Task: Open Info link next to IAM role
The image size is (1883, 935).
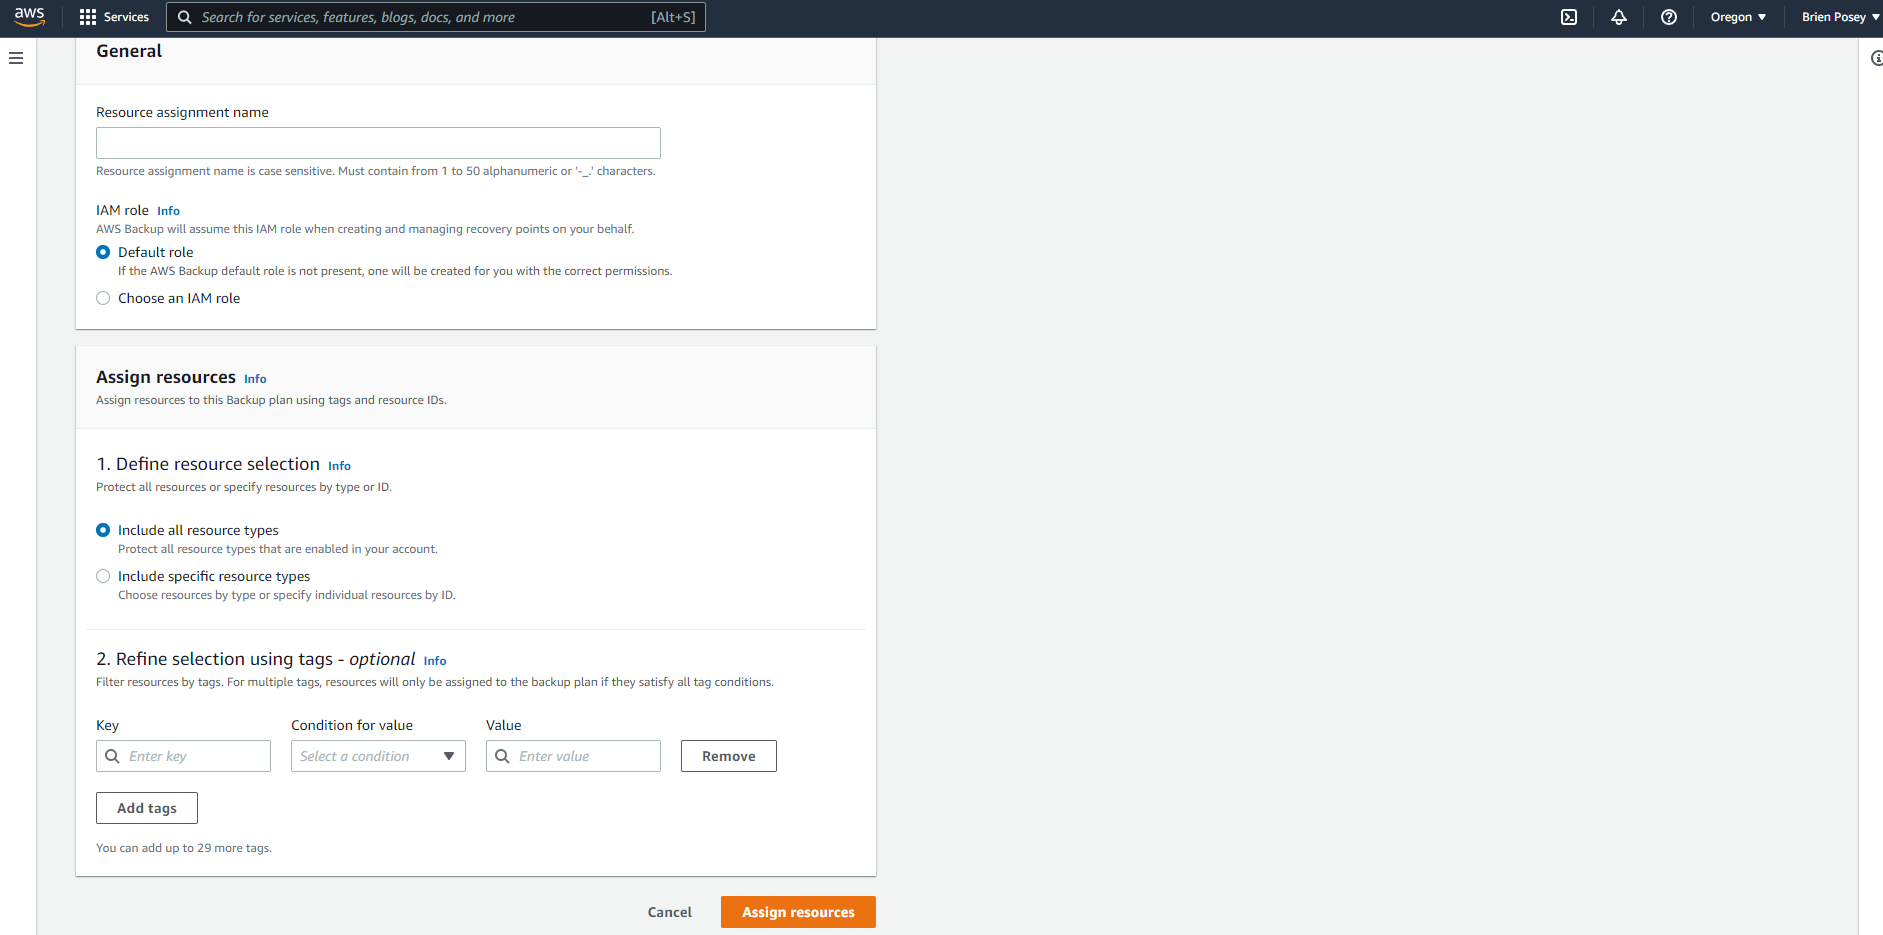Action: (168, 211)
